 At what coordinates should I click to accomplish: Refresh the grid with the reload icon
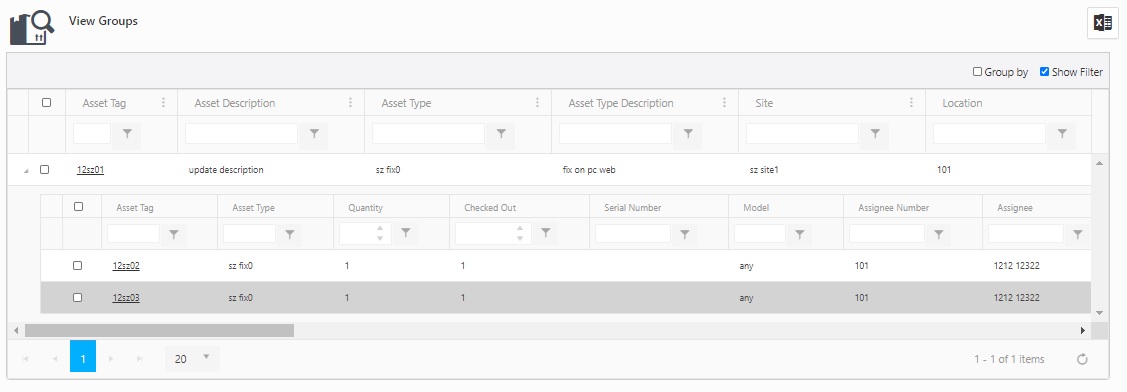1082,359
